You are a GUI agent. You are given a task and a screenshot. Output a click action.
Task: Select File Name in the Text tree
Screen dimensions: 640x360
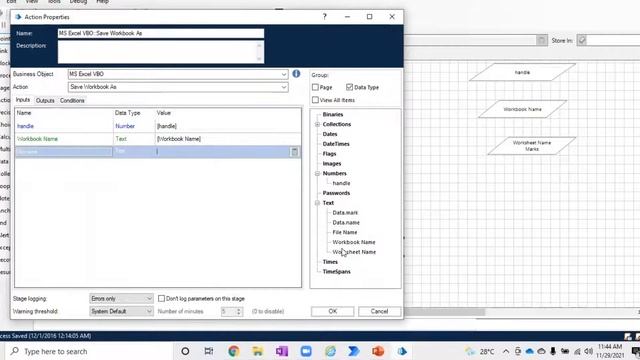pyautogui.click(x=344, y=232)
